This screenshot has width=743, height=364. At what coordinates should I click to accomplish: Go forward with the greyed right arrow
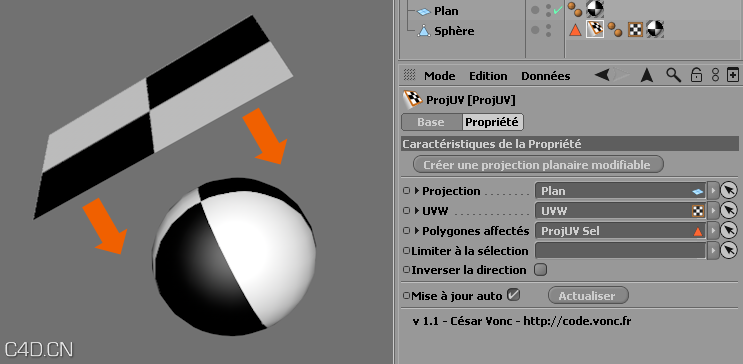click(622, 75)
